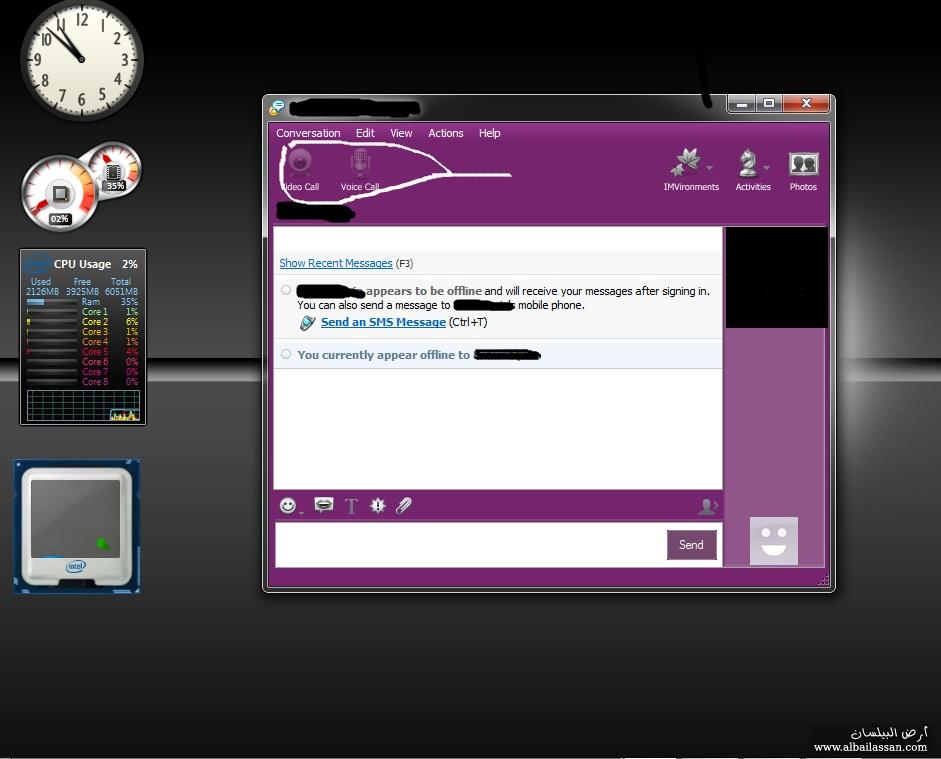Expand the Activities dropdown arrow
This screenshot has height=759, width=941.
[766, 167]
